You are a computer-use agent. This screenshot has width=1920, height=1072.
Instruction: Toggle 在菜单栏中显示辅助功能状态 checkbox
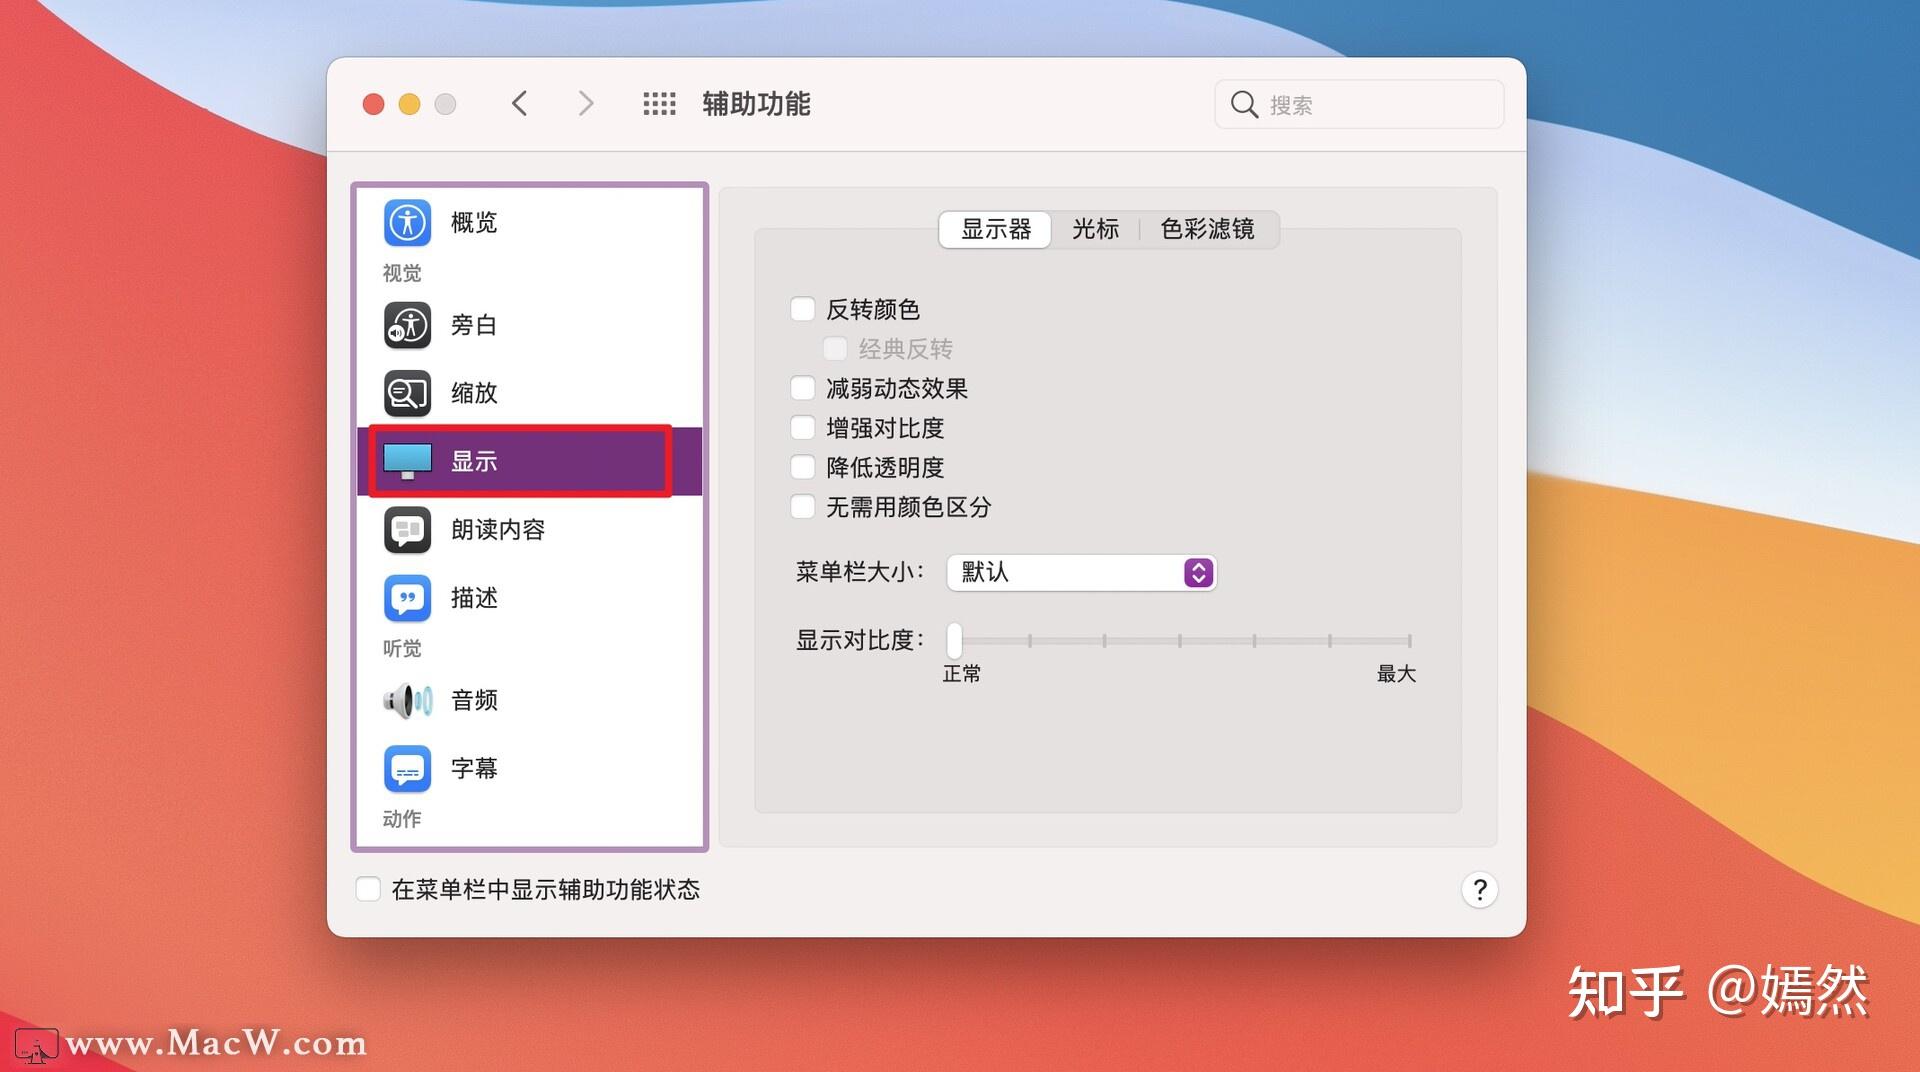[368, 889]
